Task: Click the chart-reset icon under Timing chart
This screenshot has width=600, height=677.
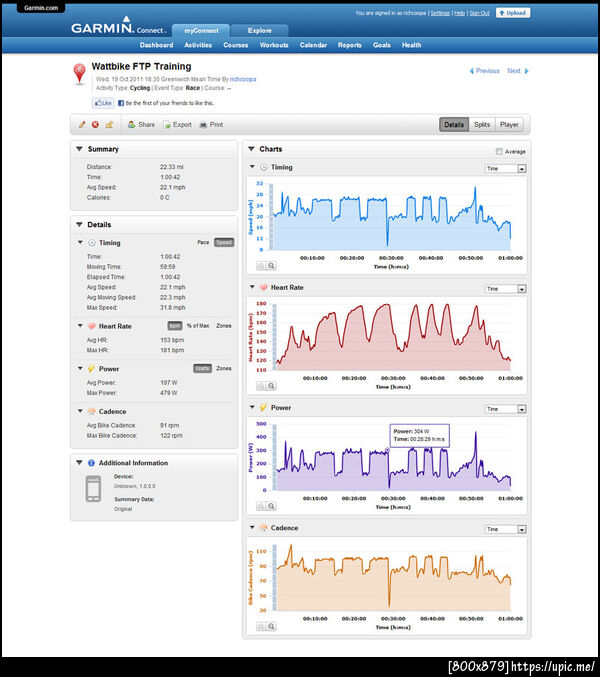Action: click(261, 266)
